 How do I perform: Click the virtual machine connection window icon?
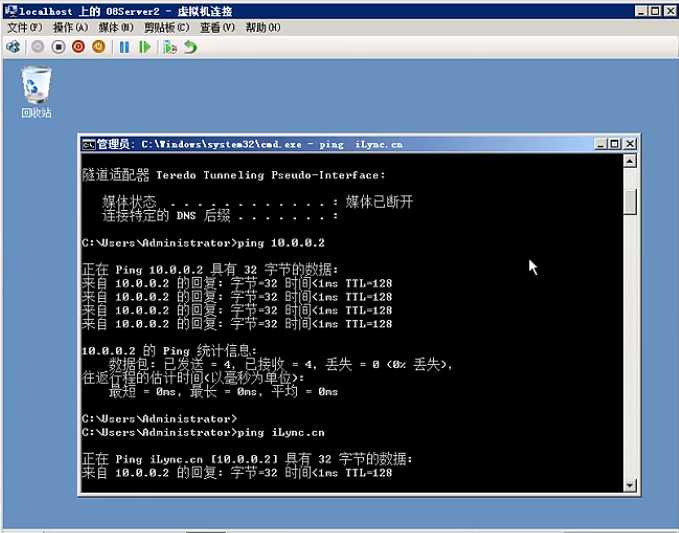click(x=10, y=11)
